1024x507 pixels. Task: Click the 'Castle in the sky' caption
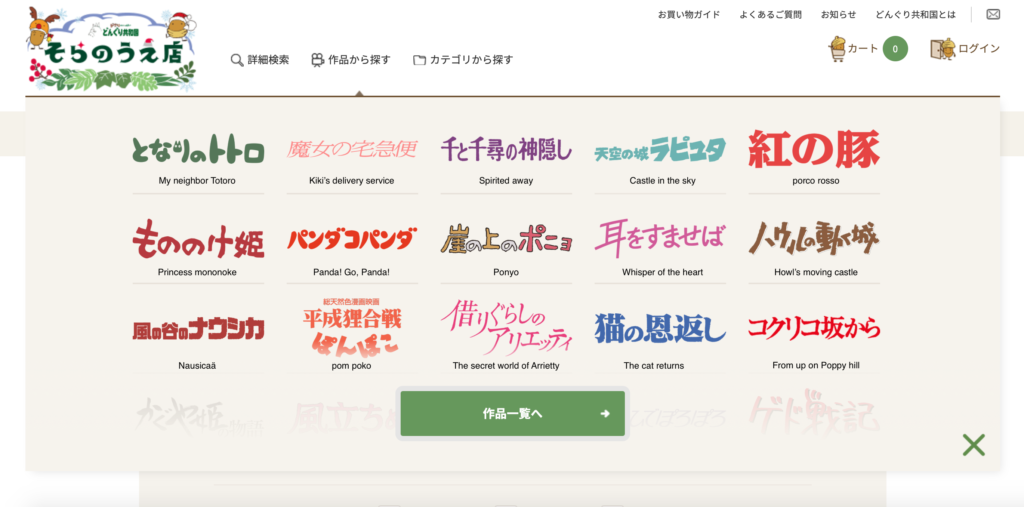point(662,181)
